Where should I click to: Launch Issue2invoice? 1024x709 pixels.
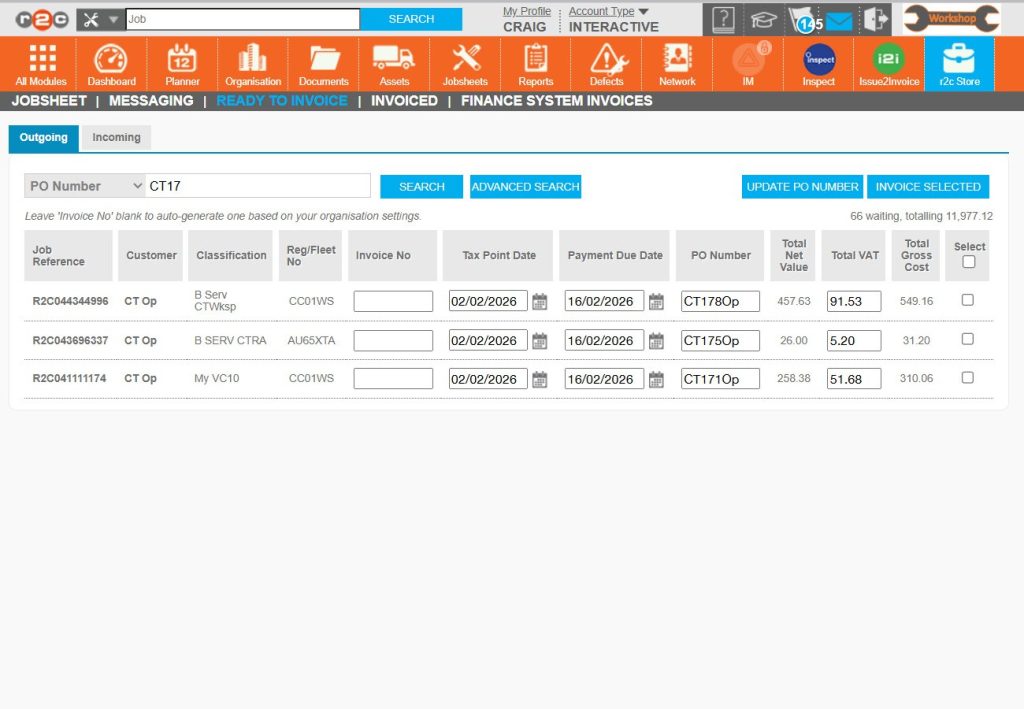pos(888,63)
